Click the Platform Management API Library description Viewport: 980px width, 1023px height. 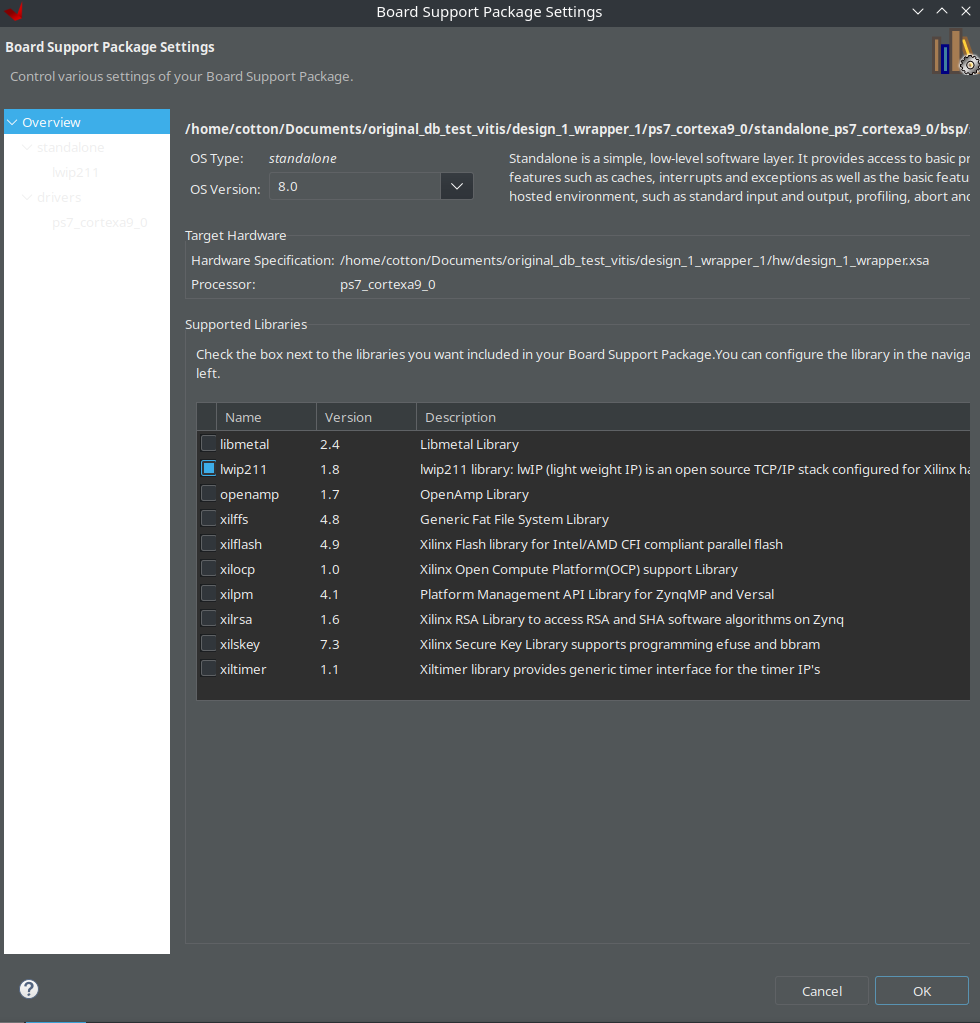[x=597, y=594]
